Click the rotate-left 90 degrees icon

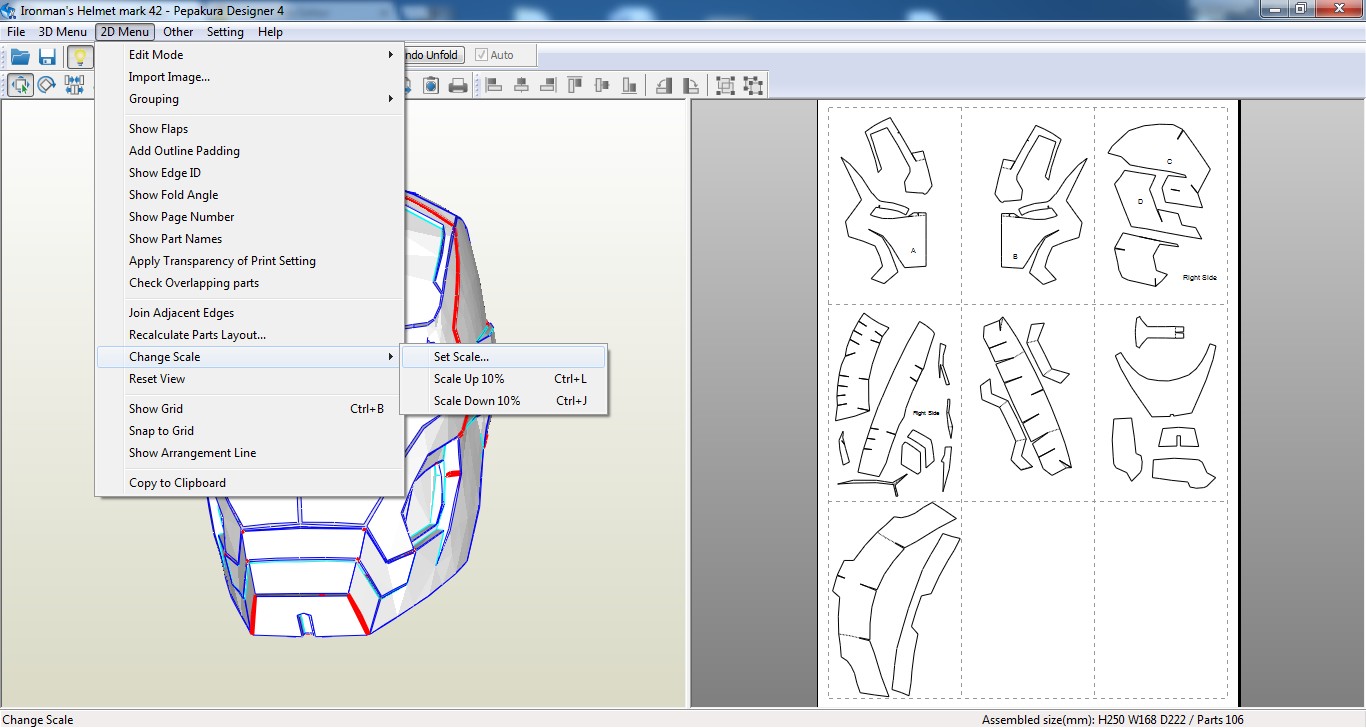pyautogui.click(x=664, y=85)
